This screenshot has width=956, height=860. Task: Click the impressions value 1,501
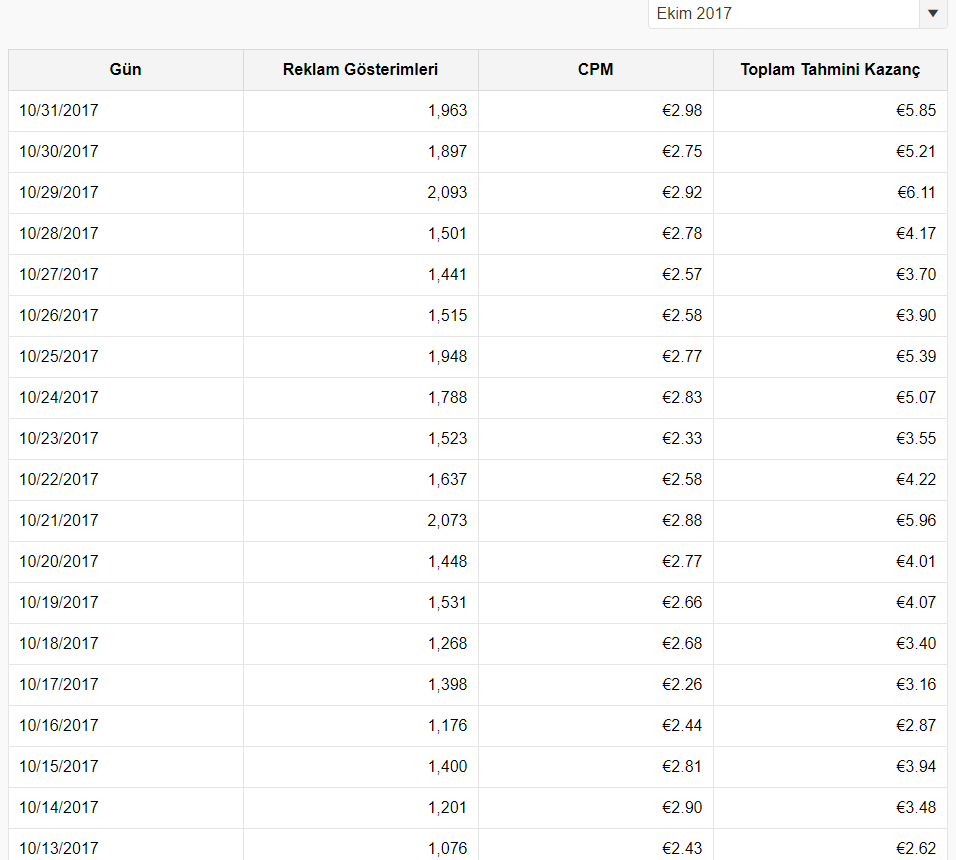[x=448, y=233]
